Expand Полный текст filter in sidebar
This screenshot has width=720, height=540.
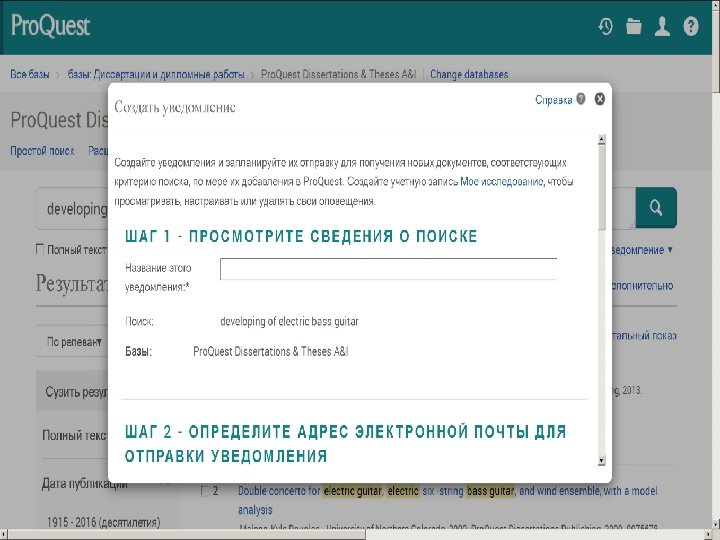pyautogui.click(x=74, y=435)
